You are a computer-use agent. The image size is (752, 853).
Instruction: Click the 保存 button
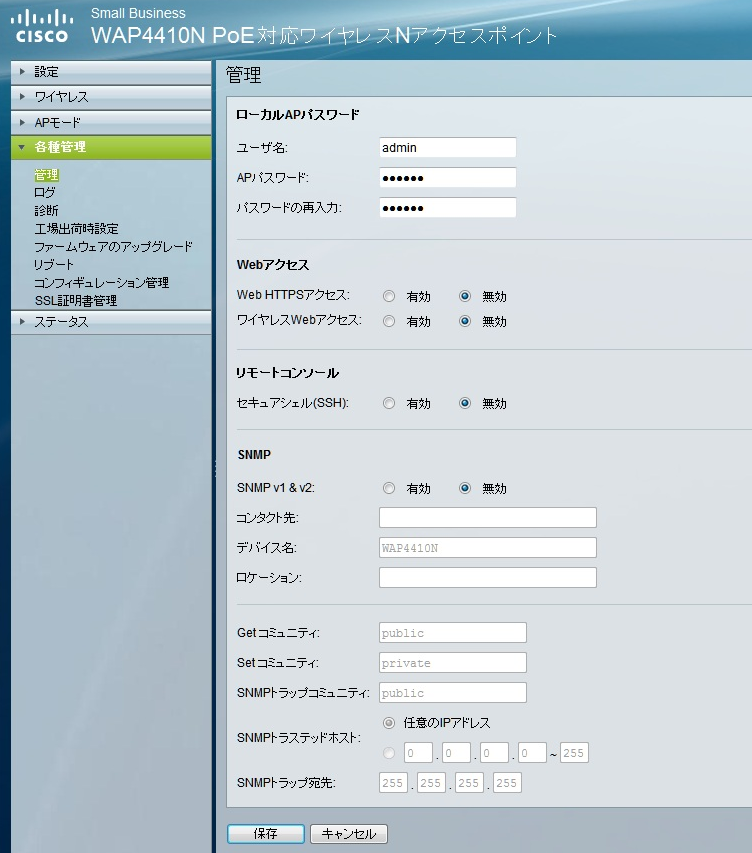coord(266,834)
